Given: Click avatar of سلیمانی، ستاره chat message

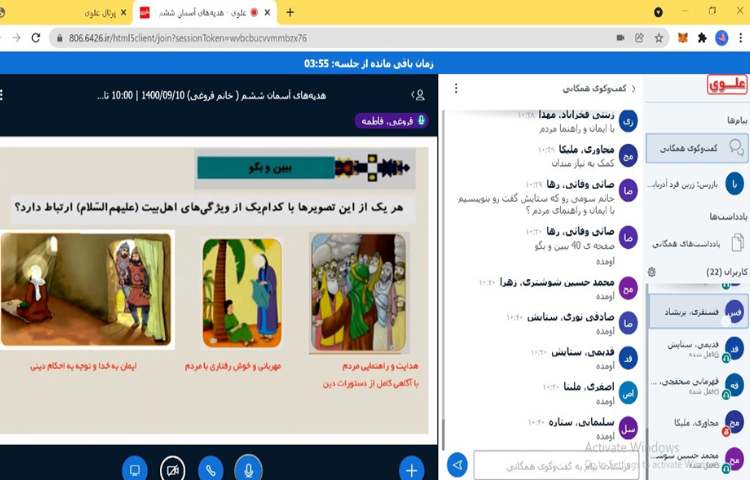Looking at the screenshot, I should point(628,429).
